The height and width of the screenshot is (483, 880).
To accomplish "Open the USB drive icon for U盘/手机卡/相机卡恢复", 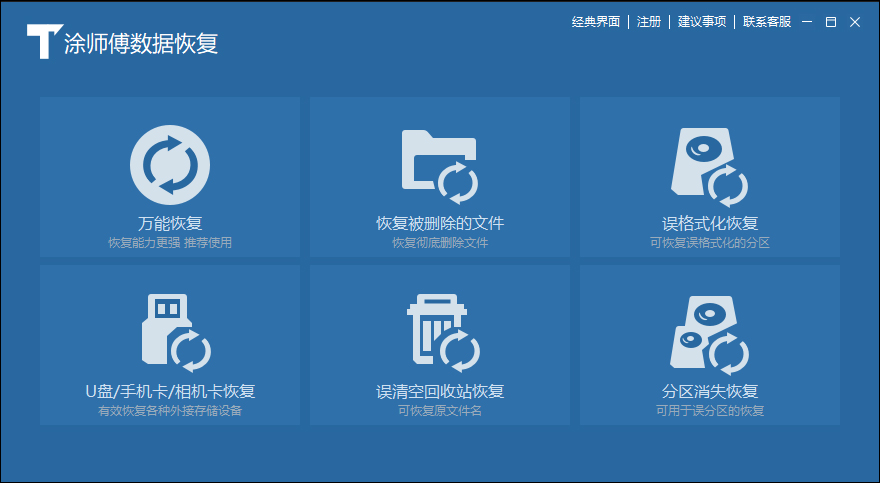I will click(176, 333).
